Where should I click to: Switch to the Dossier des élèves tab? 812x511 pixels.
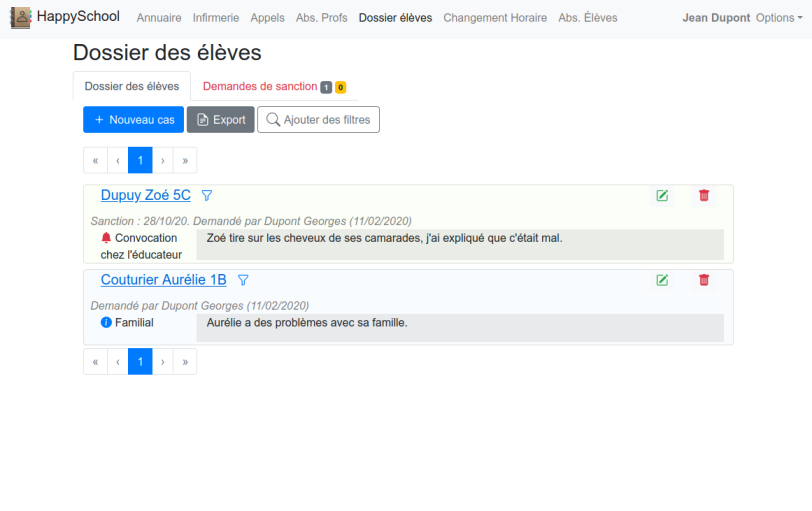coord(132,86)
